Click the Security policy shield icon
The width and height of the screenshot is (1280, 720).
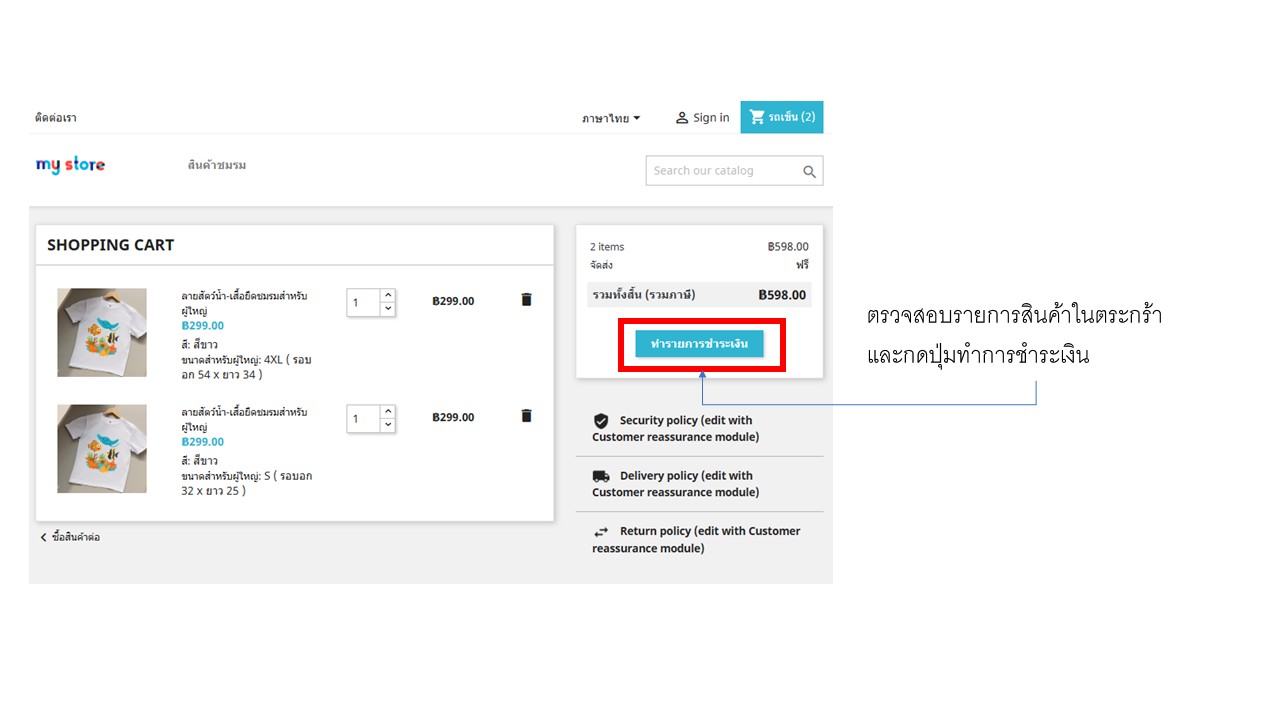(601, 421)
